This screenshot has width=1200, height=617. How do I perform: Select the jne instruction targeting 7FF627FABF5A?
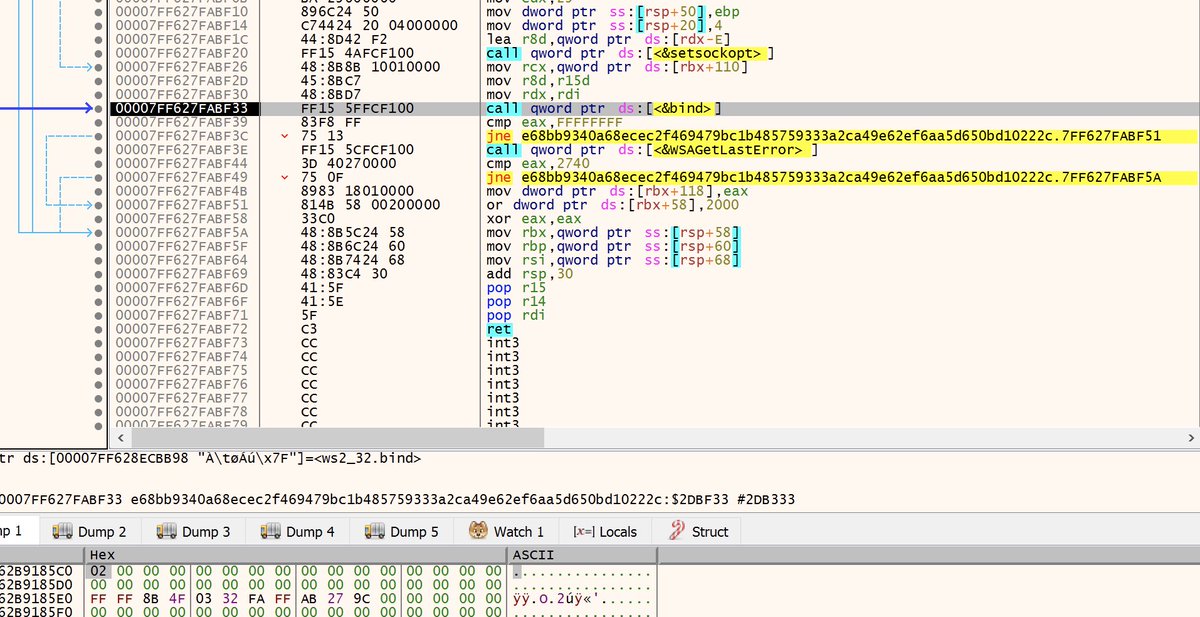tap(823, 177)
